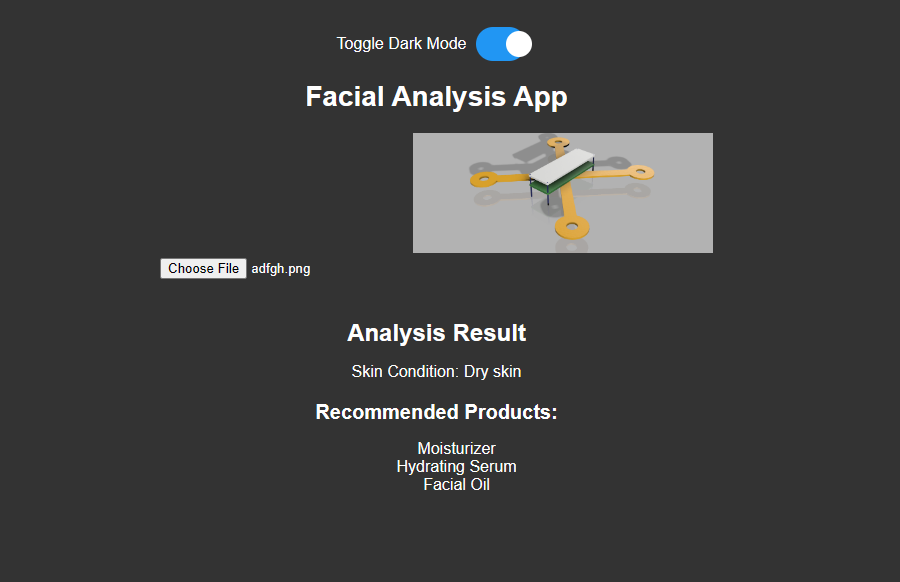Click the adfgh.png file name
The height and width of the screenshot is (582, 900).
(280, 268)
